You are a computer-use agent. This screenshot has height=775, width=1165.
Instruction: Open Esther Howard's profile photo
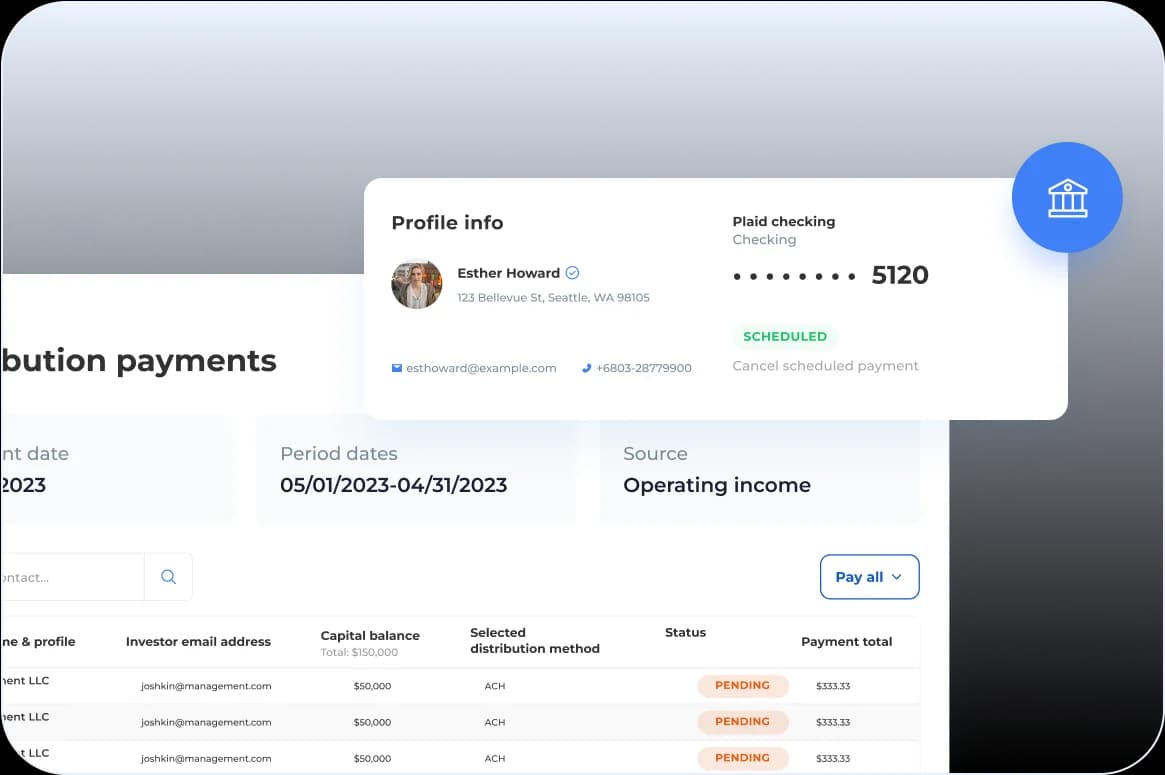tap(416, 284)
